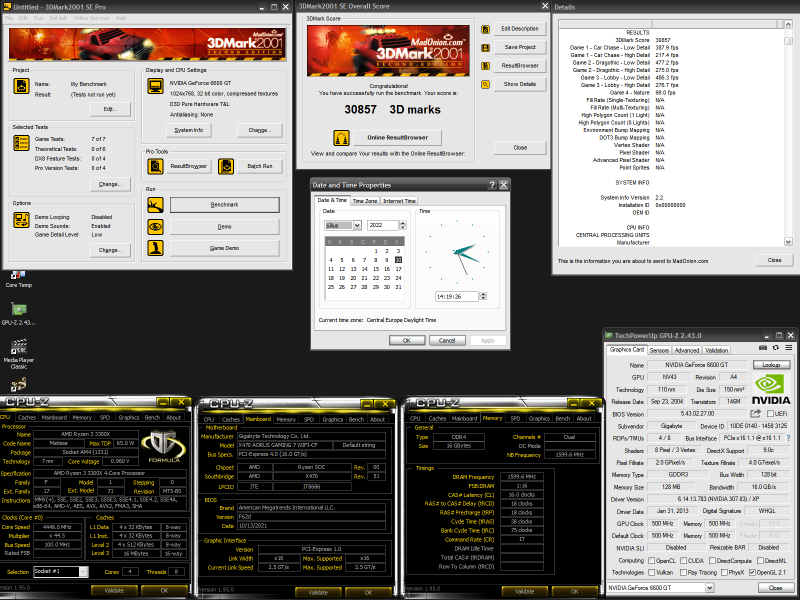Click the icon left of Online ResultBrowser
The height and width of the screenshot is (600, 800).
point(341,137)
